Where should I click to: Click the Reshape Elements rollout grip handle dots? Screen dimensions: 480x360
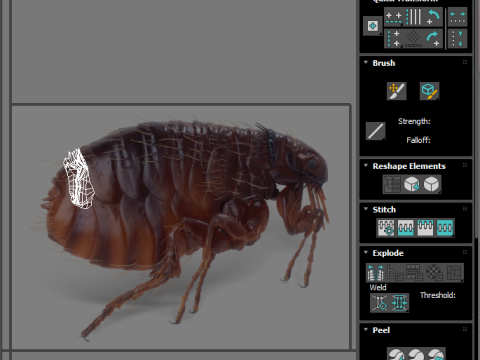(465, 165)
